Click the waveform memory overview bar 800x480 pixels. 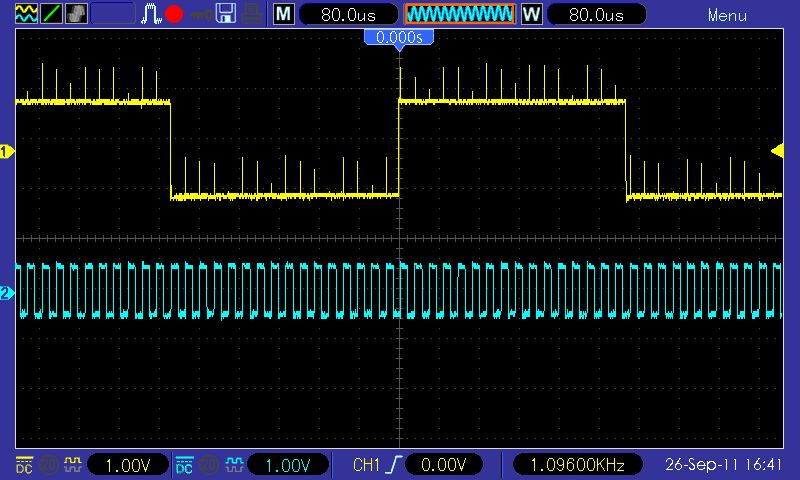459,14
